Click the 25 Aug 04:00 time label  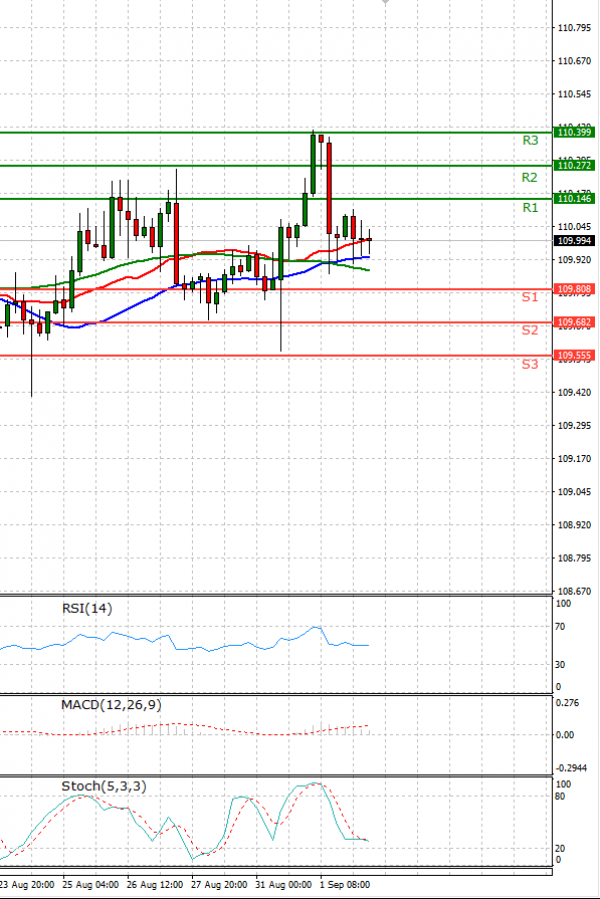coord(90,885)
